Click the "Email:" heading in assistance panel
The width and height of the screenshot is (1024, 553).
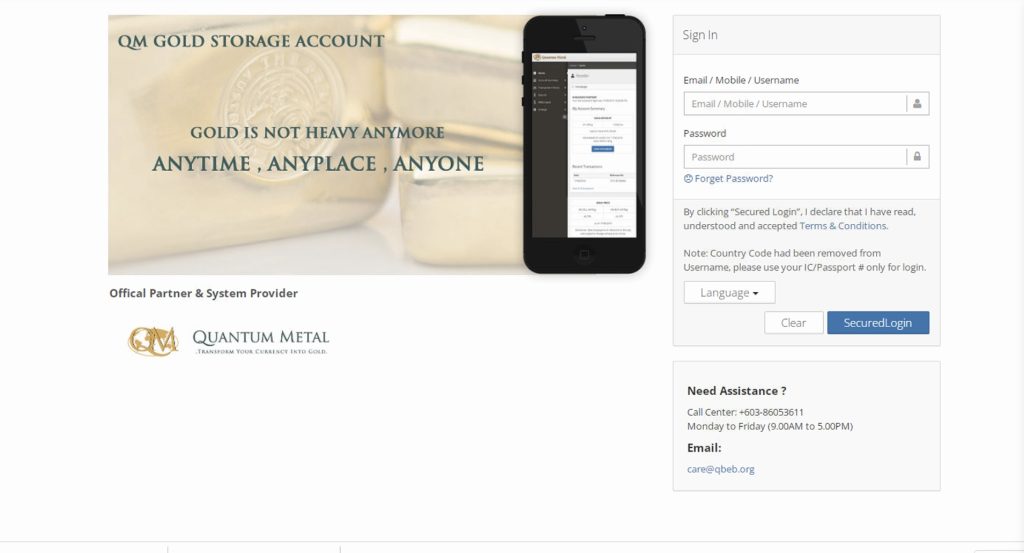(704, 448)
